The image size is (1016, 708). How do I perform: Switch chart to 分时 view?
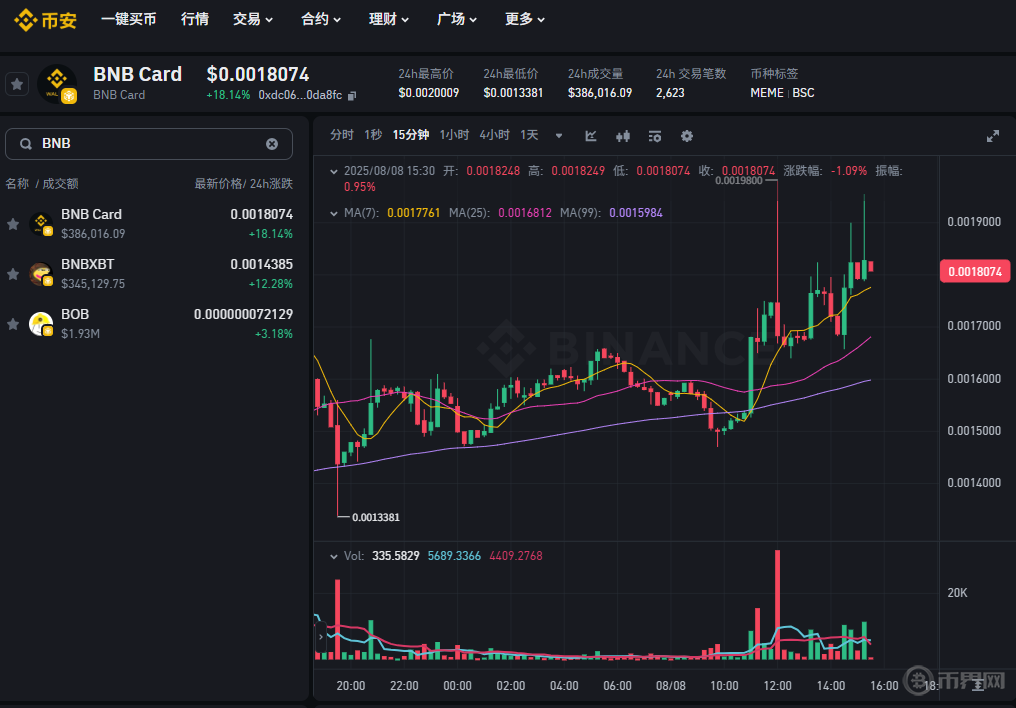pyautogui.click(x=341, y=135)
